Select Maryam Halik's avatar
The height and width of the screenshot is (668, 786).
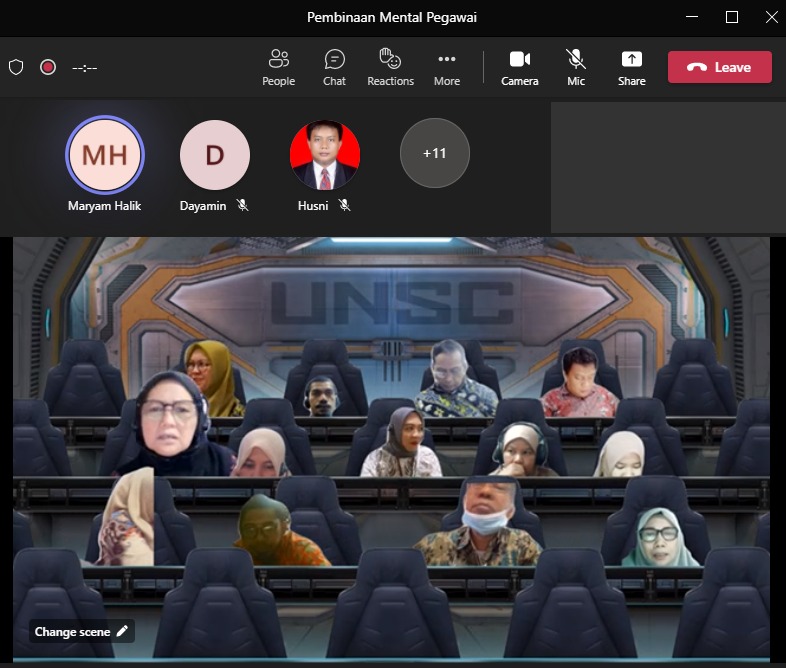[x=105, y=155]
